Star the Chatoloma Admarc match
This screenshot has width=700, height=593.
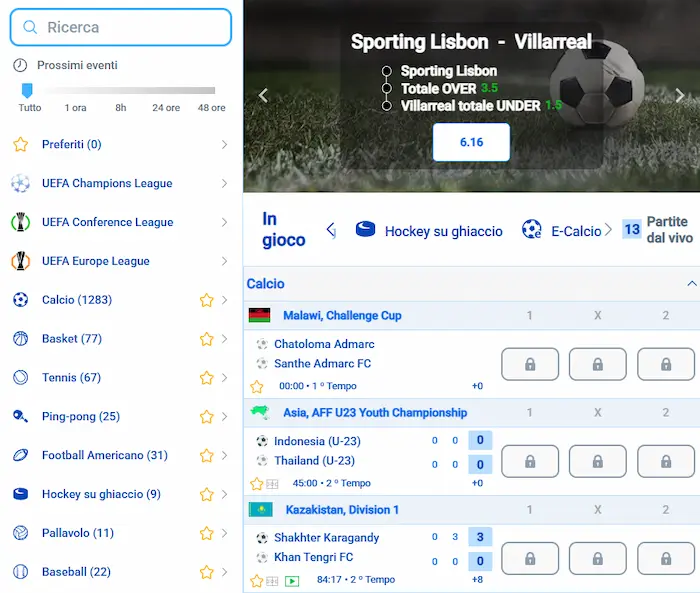pyautogui.click(x=257, y=386)
